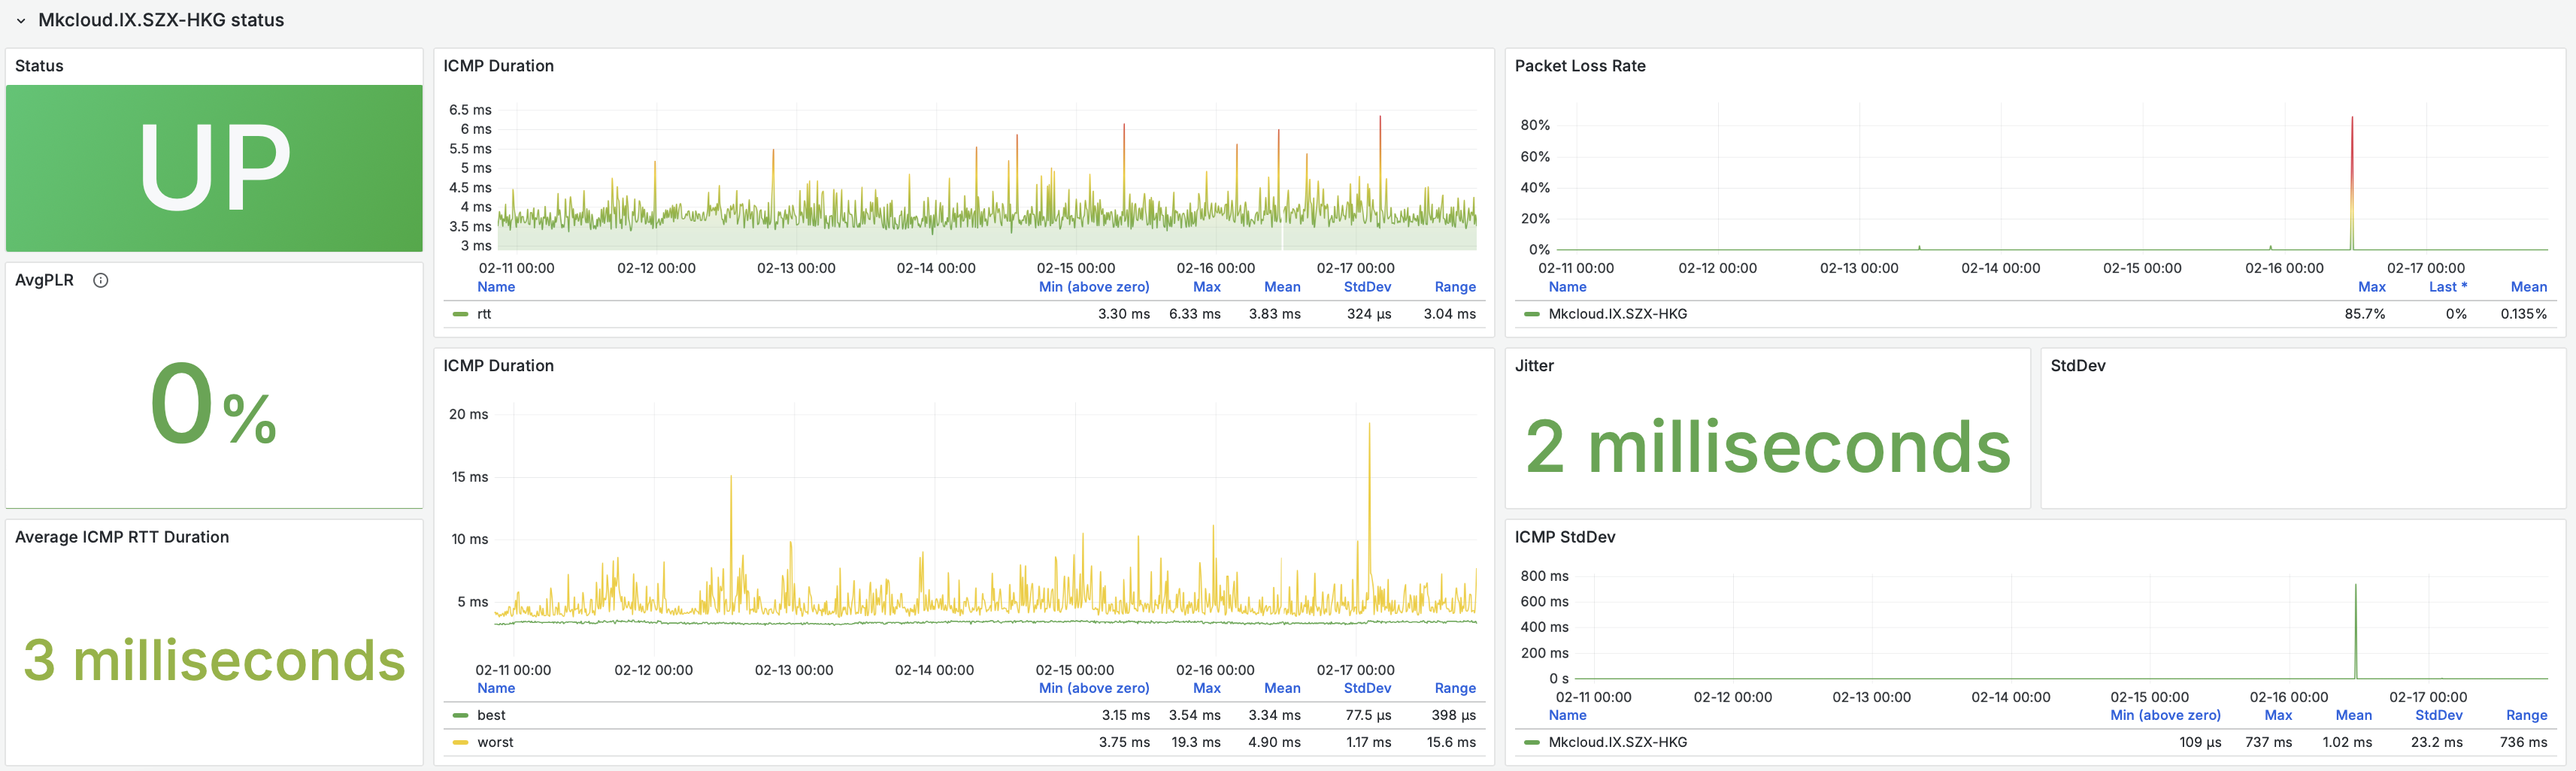This screenshot has width=2576, height=771.
Task: Isolate the worst series via its legend label
Action: 495,742
